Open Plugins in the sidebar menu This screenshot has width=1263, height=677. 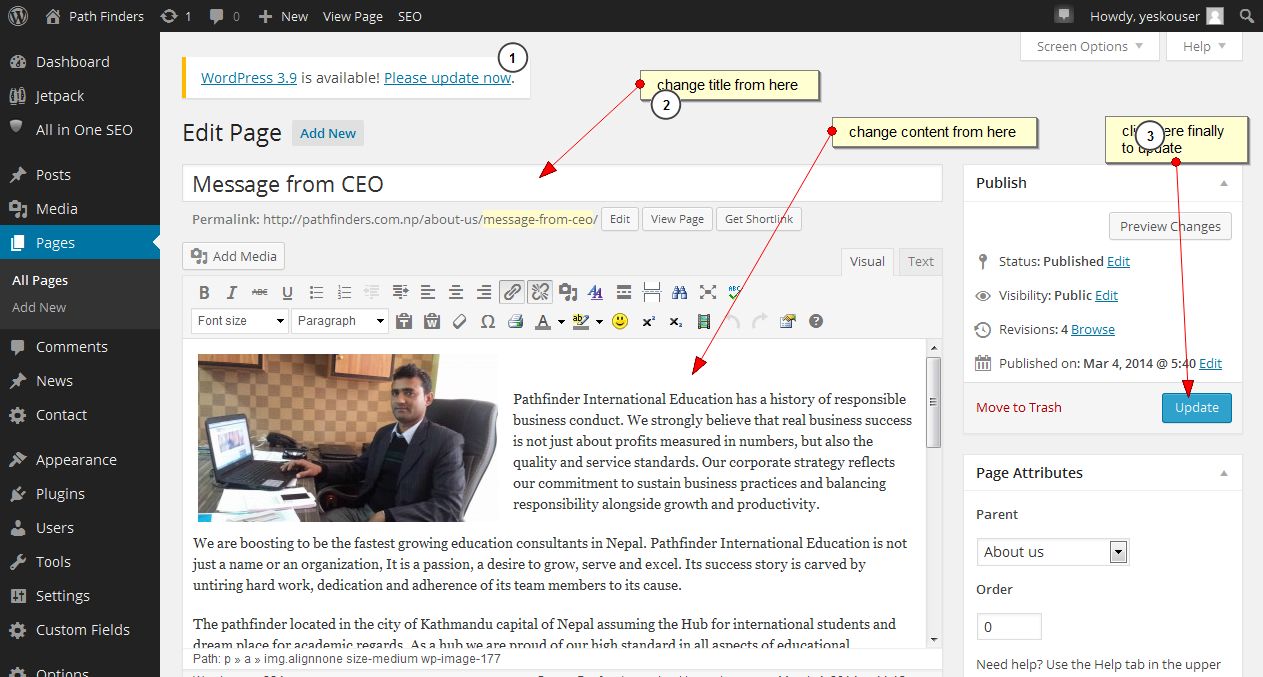[x=60, y=494]
